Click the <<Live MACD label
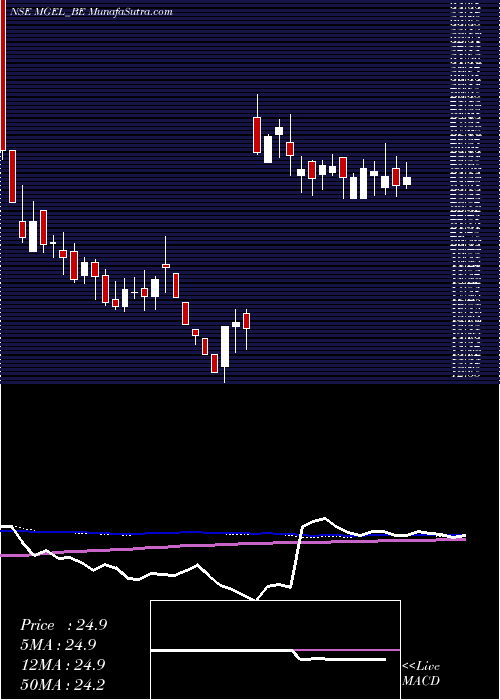 (421, 674)
